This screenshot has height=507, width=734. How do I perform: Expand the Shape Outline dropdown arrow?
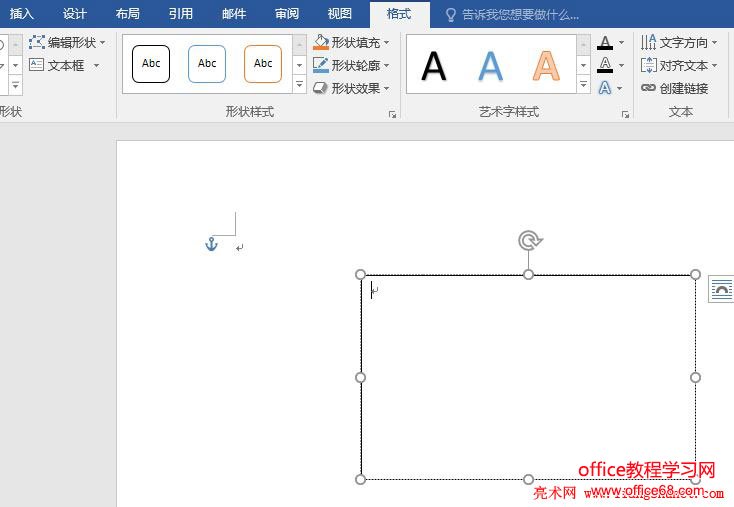click(x=387, y=65)
